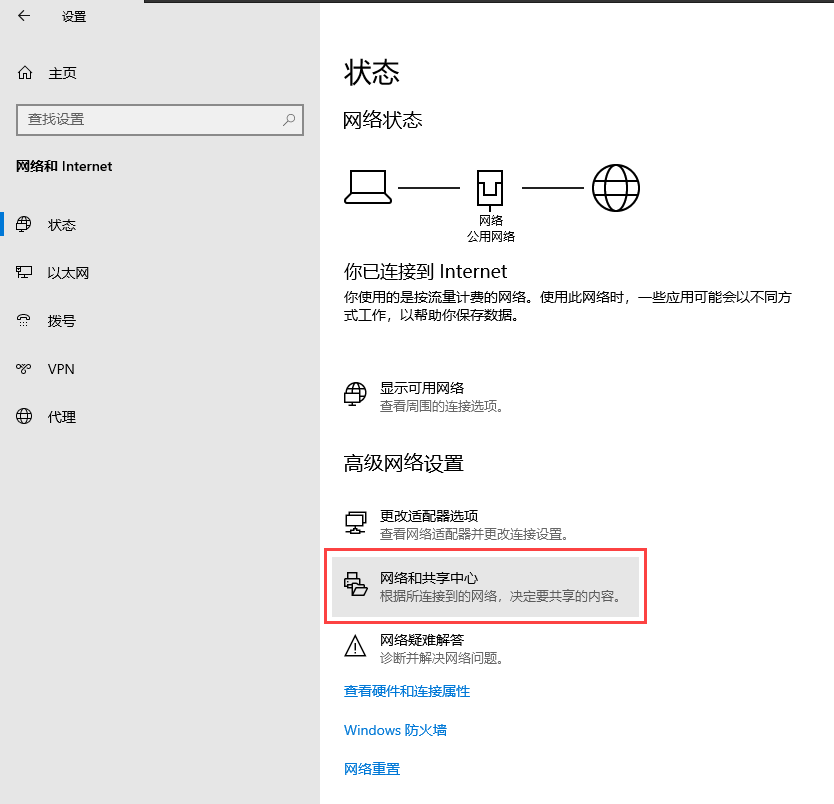Open the Windows 防火墙 link

pyautogui.click(x=395, y=730)
